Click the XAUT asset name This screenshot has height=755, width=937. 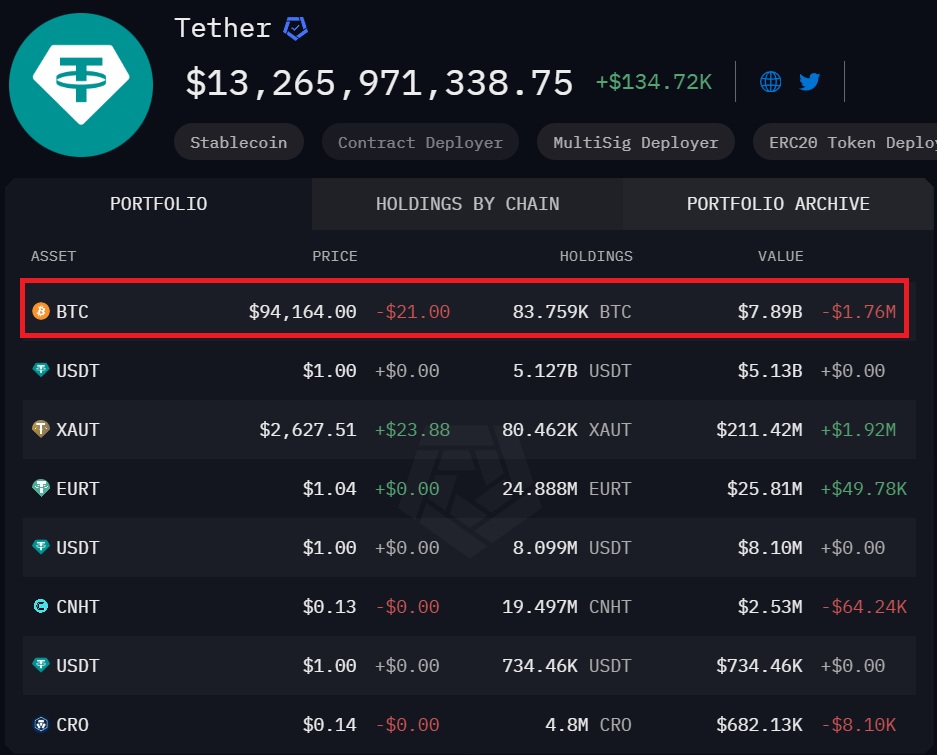78,429
